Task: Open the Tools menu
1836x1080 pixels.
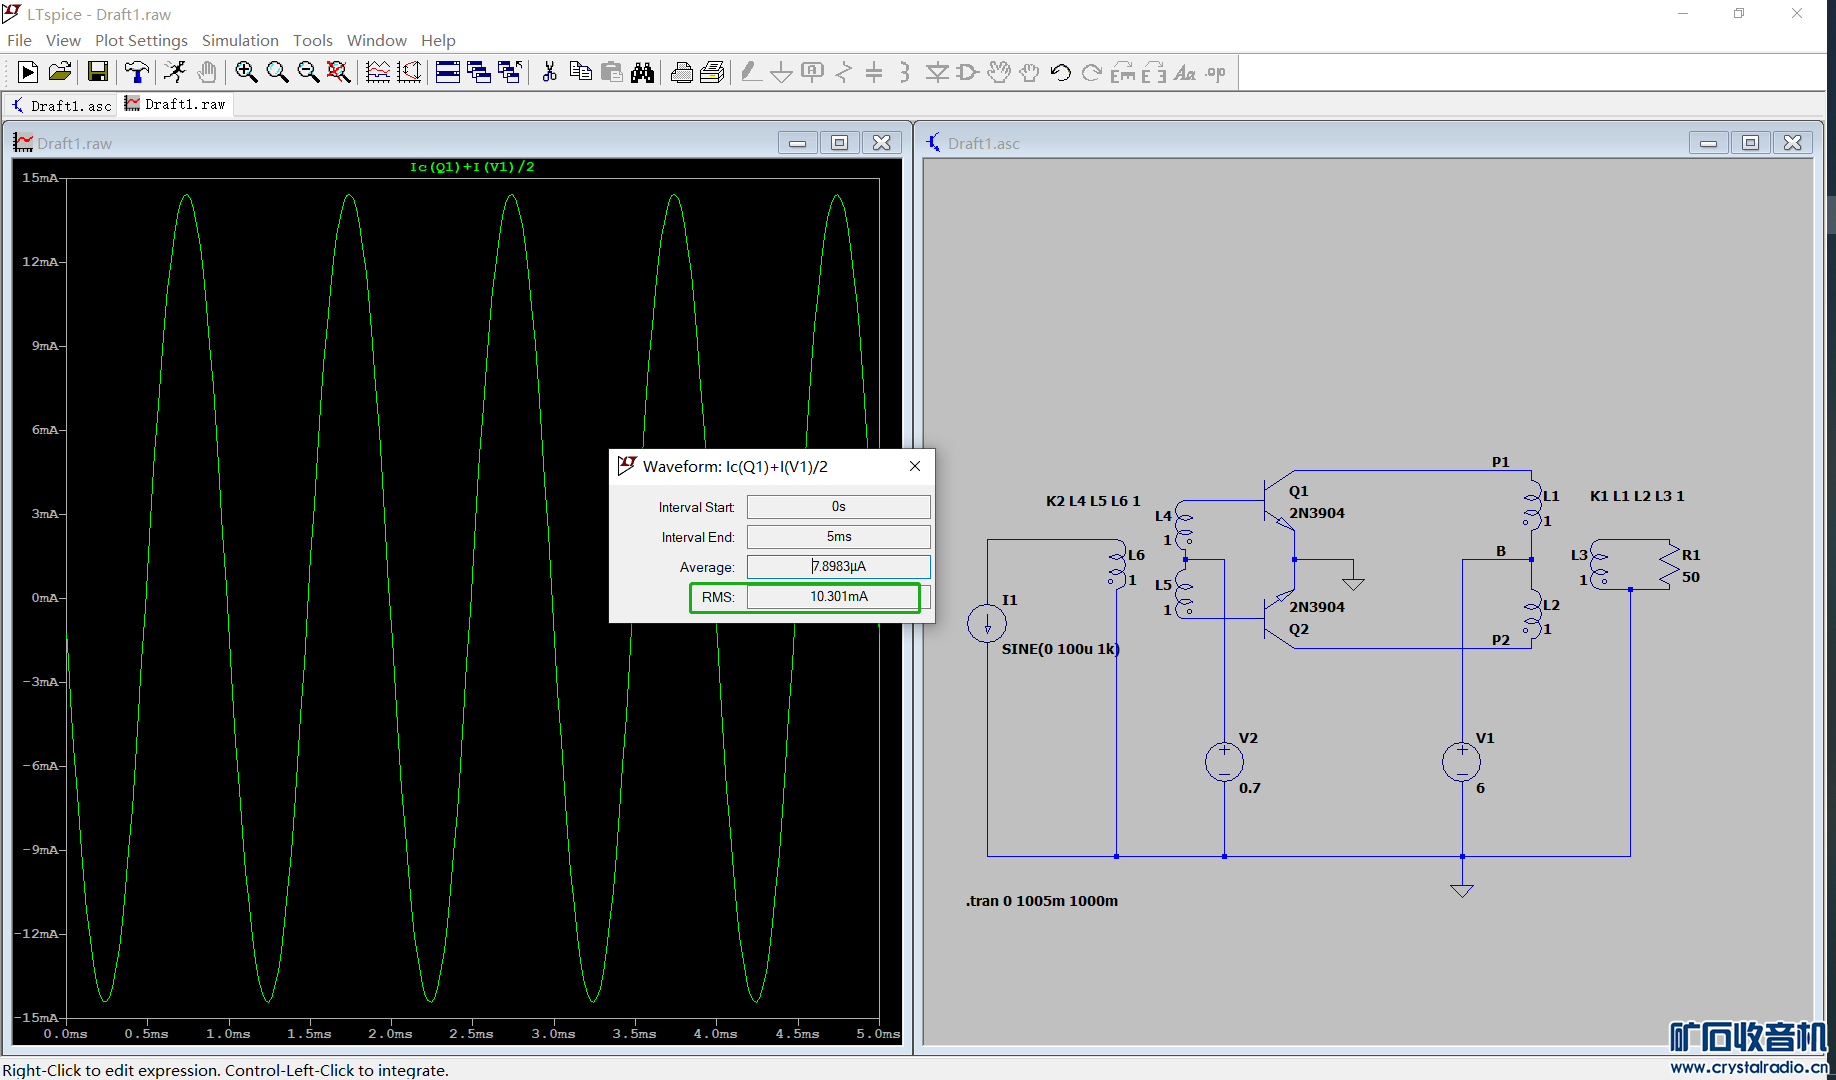Action: [x=312, y=40]
